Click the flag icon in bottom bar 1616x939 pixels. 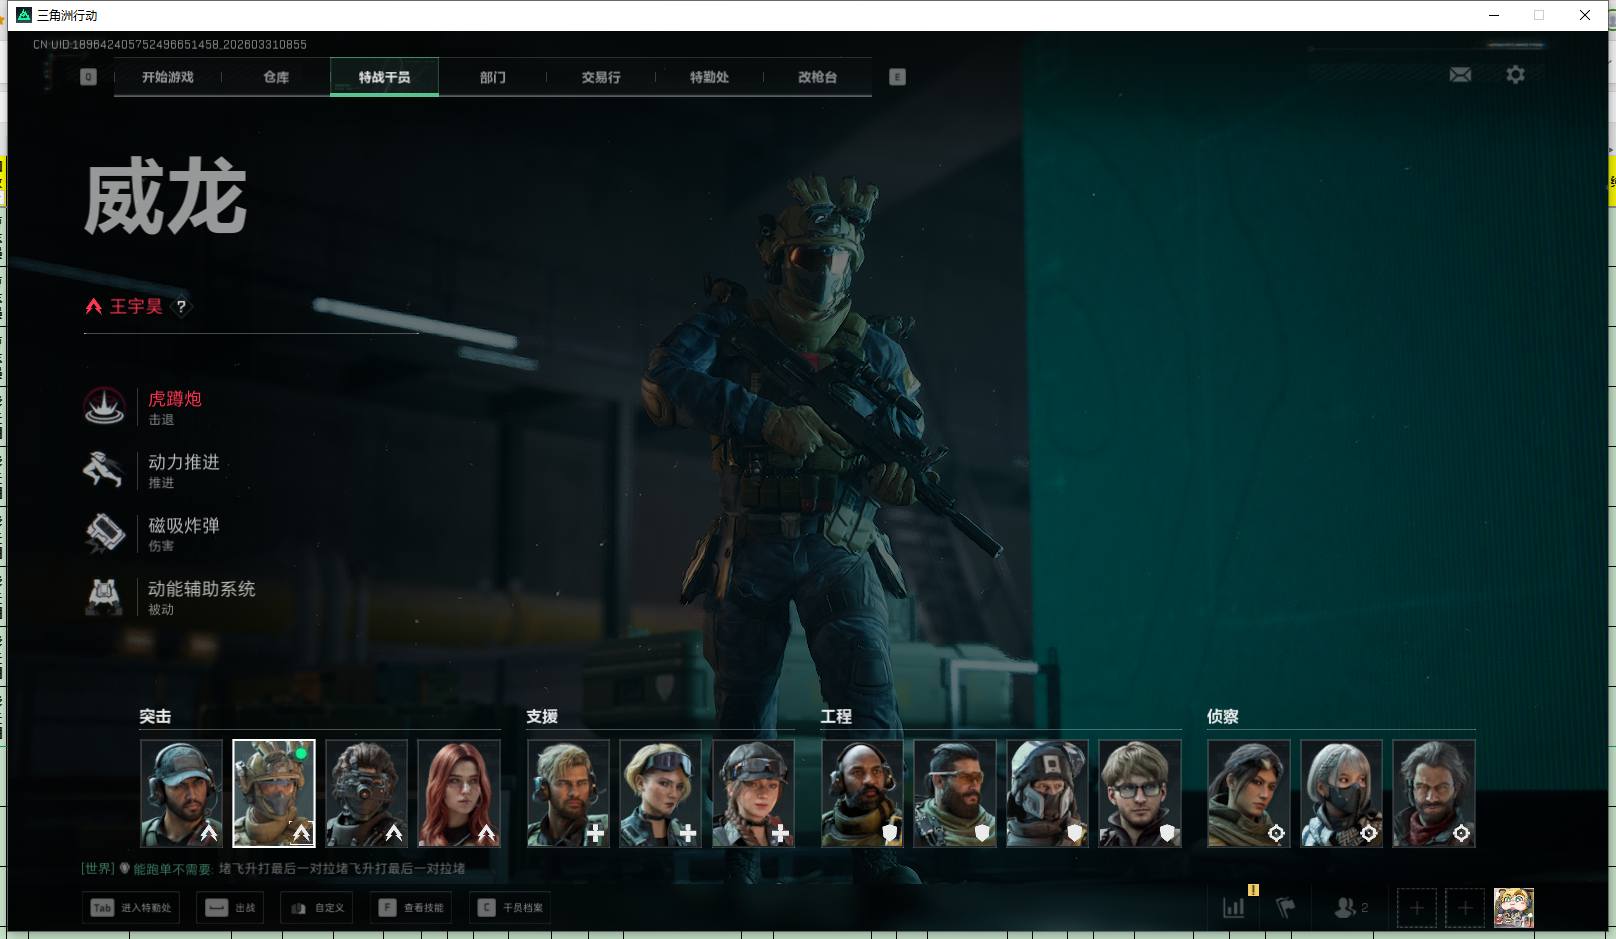click(1286, 908)
